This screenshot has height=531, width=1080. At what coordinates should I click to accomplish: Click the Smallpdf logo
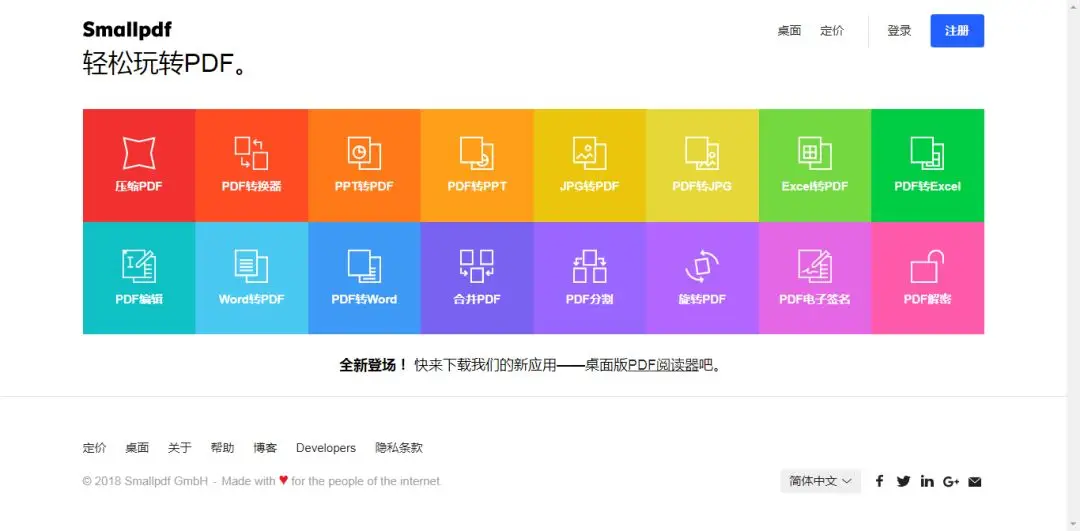[x=127, y=30]
